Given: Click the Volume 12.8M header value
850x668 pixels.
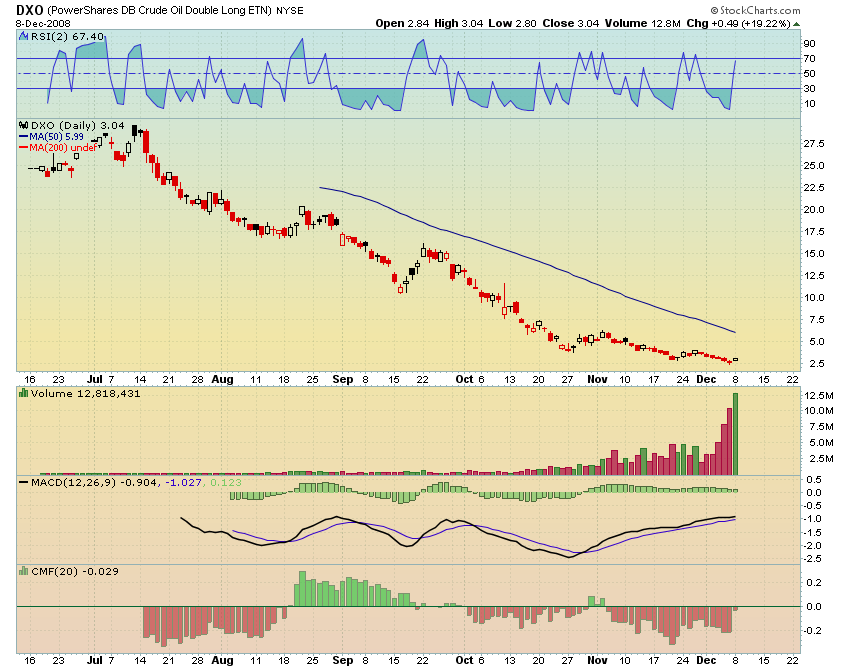Looking at the screenshot, I should 642,23.
